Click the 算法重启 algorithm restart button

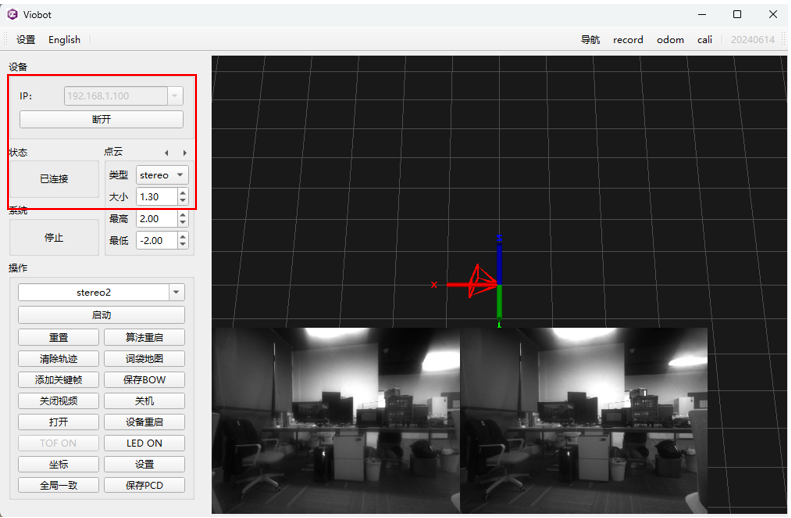(x=144, y=337)
